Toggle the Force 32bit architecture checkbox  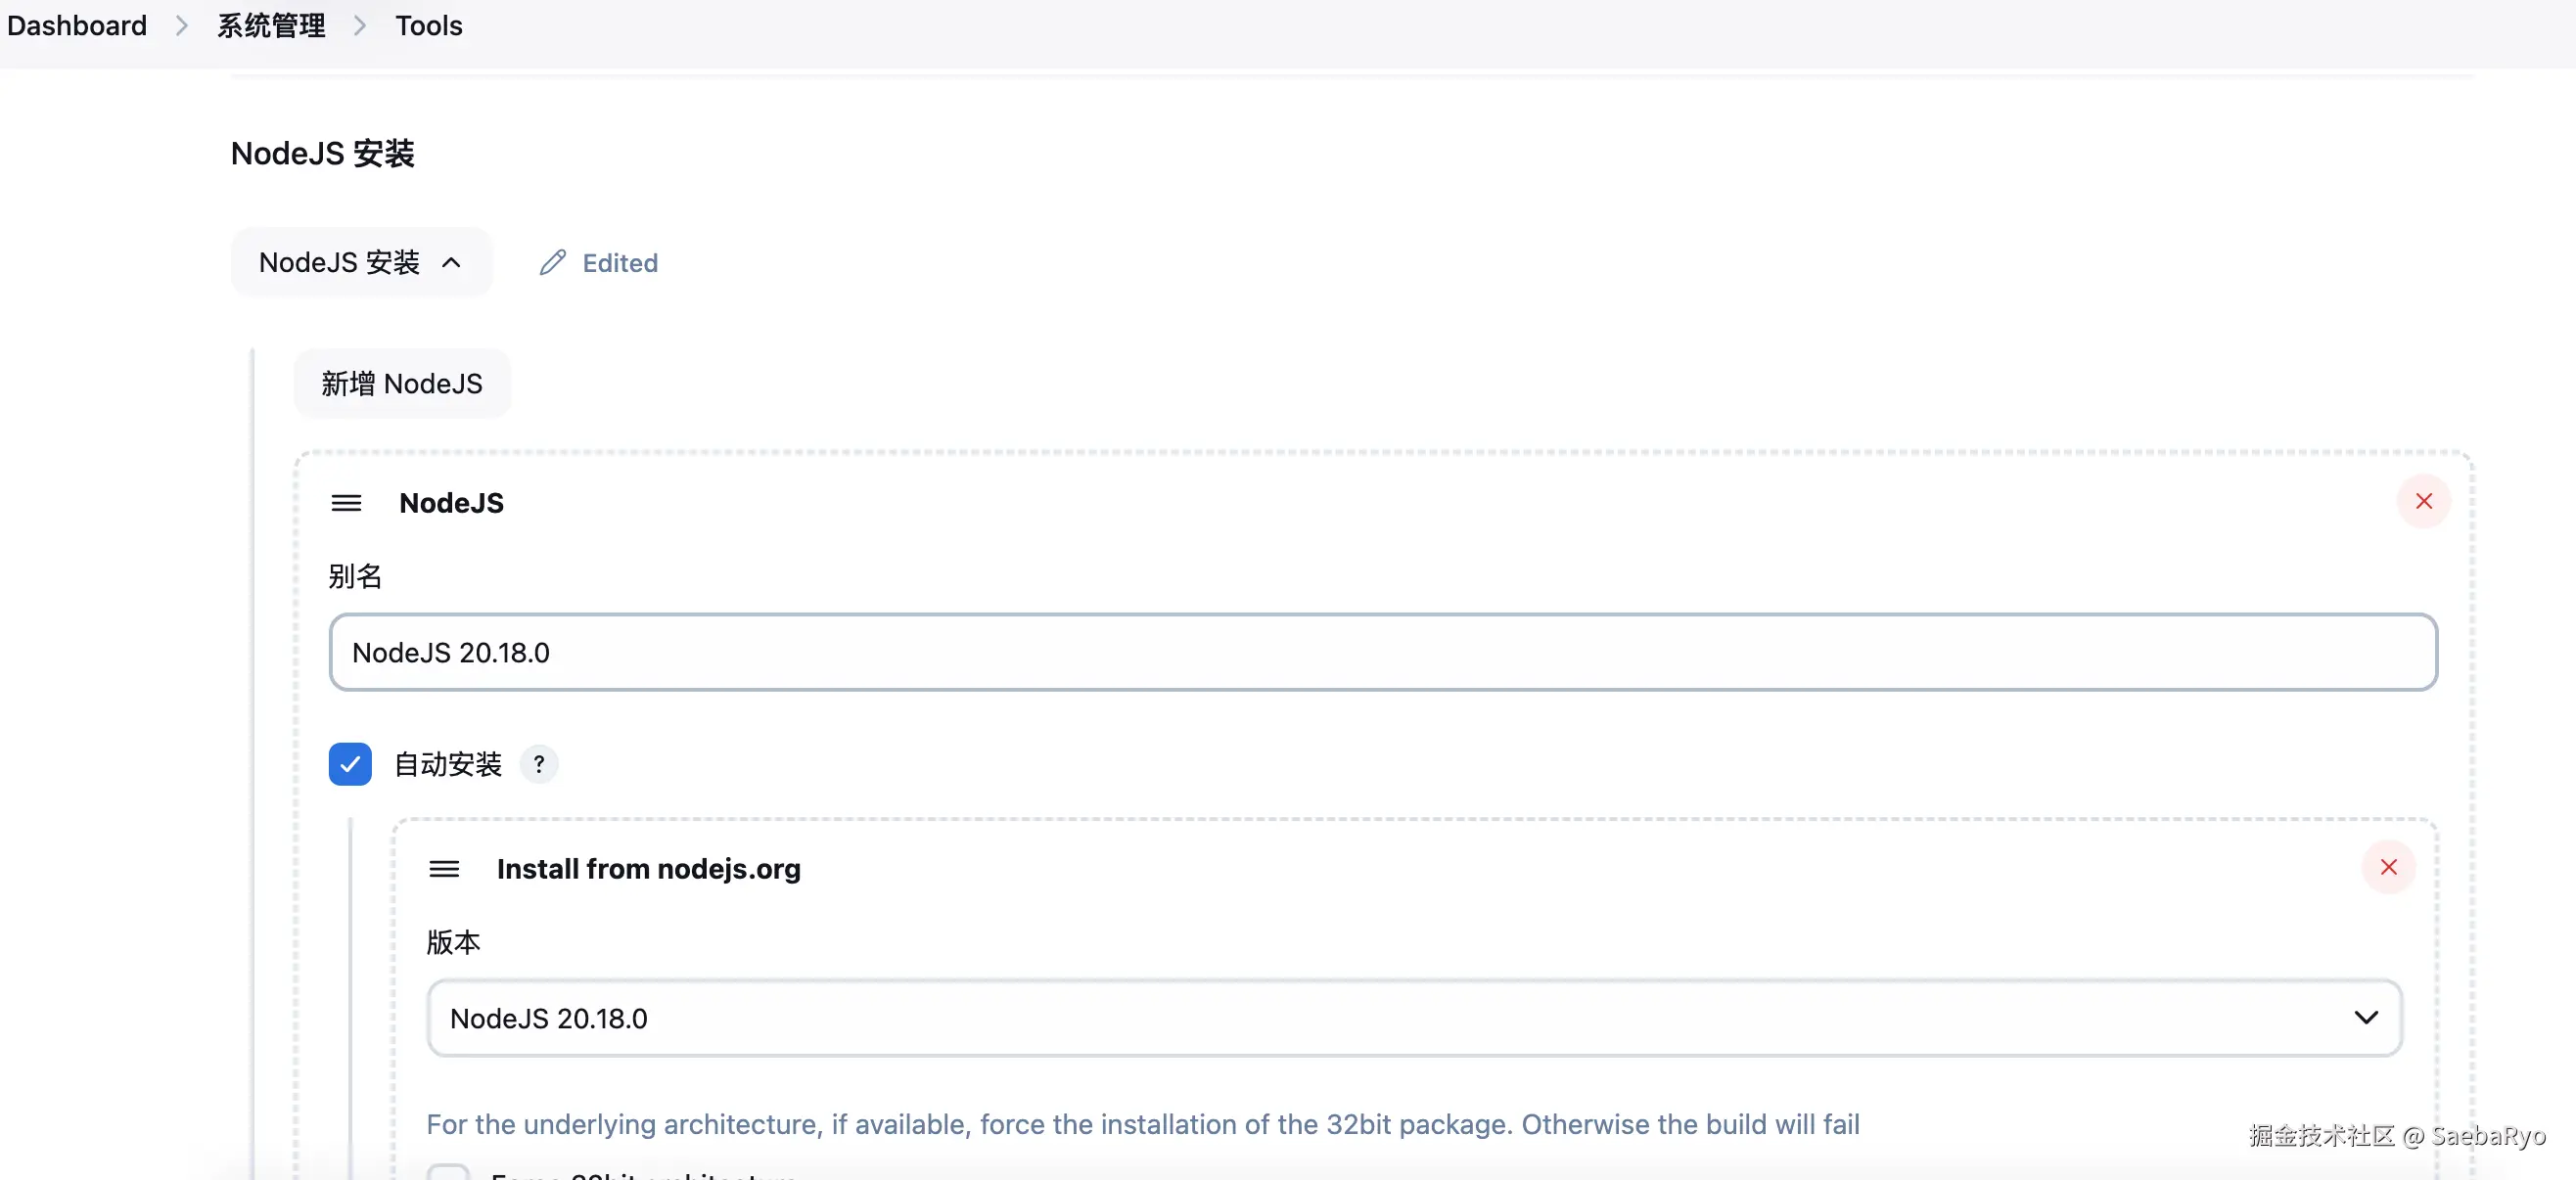[448, 1172]
